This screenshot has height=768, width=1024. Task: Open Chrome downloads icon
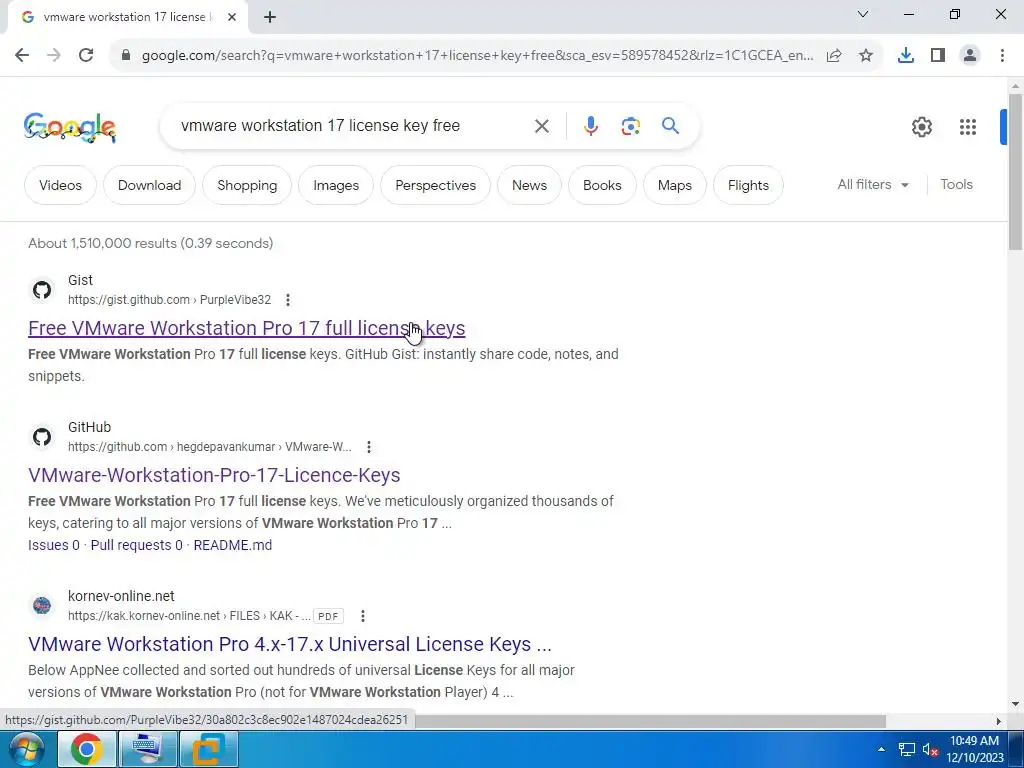click(x=906, y=56)
